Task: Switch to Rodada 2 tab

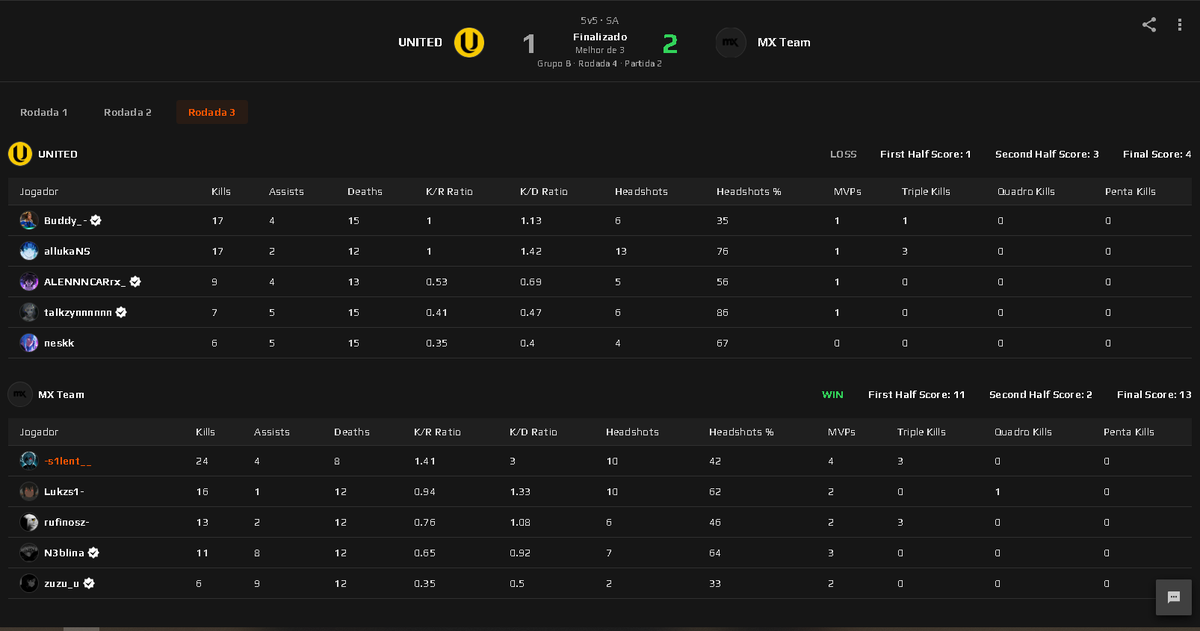Action: (x=128, y=112)
